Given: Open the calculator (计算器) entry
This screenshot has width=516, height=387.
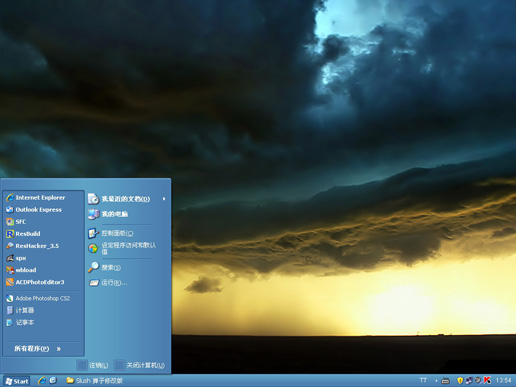Looking at the screenshot, I should (20, 310).
